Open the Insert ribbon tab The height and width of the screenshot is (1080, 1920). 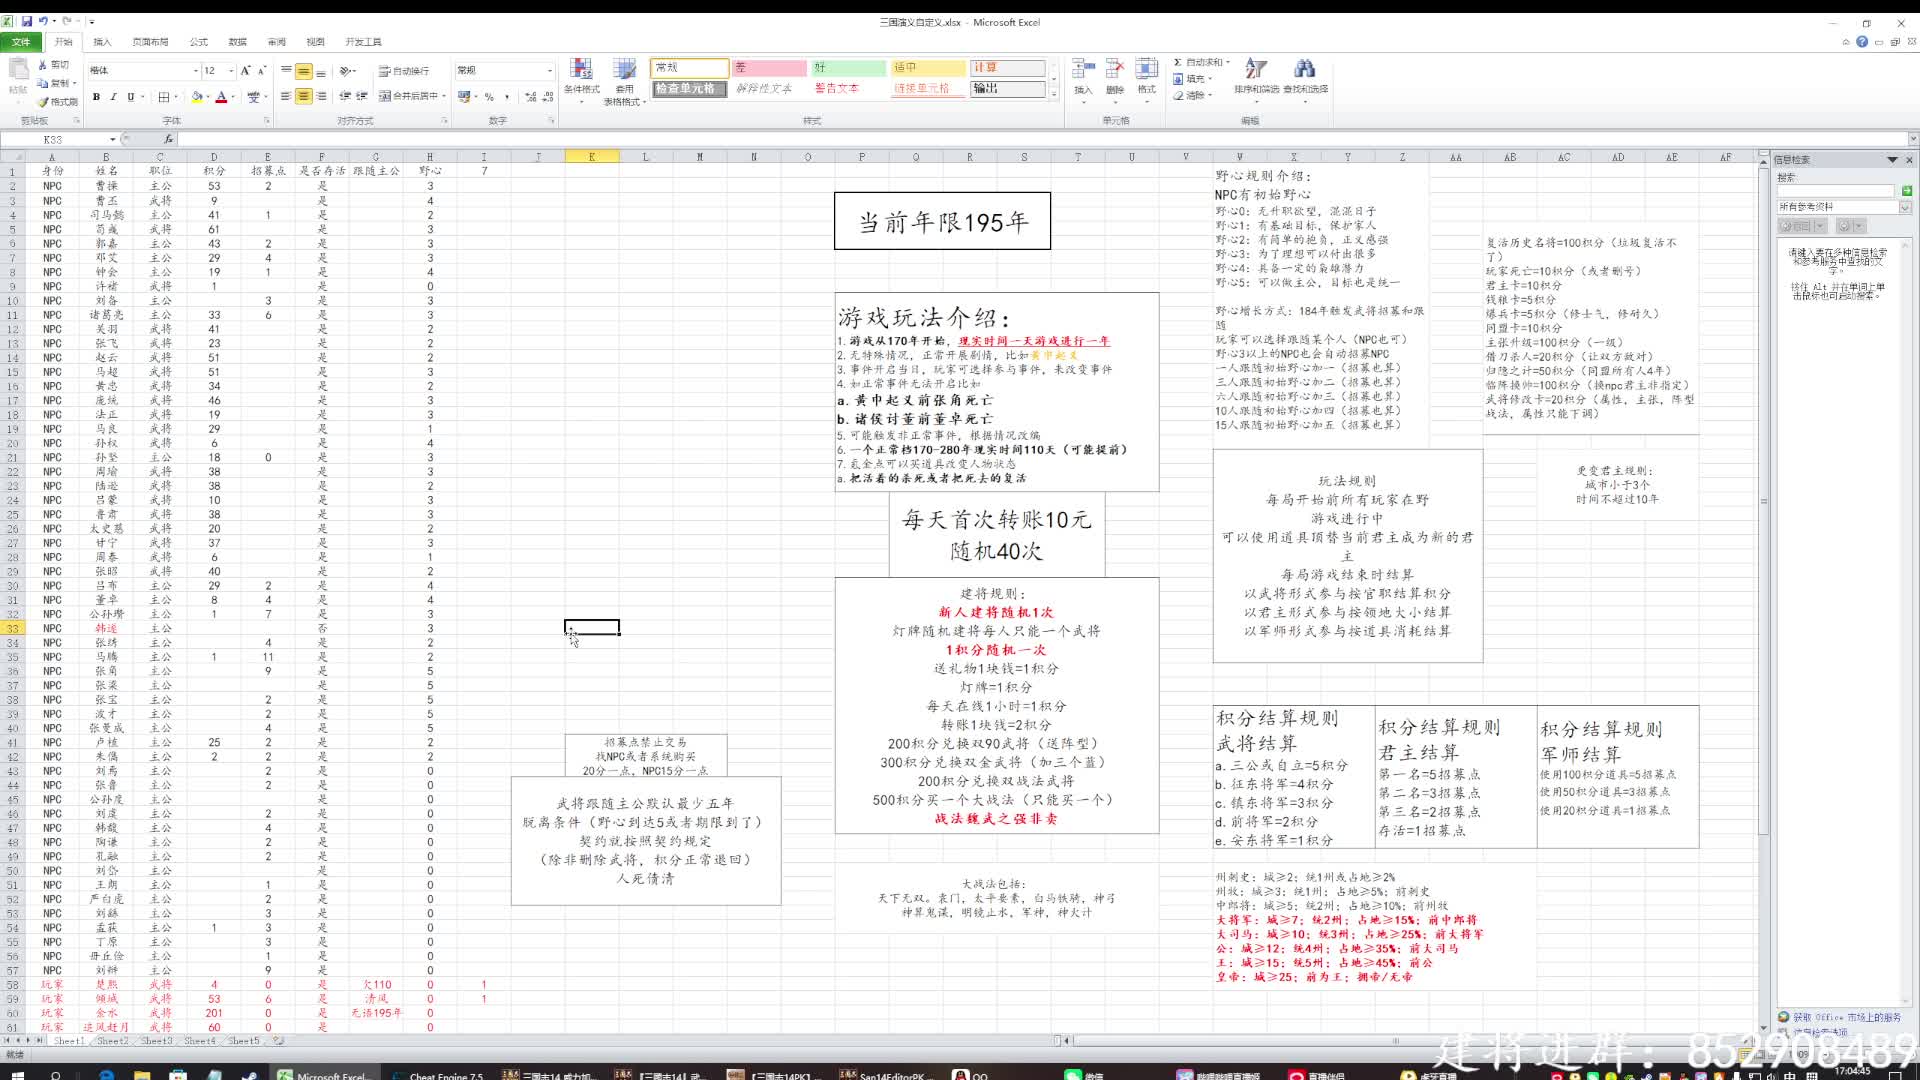102,42
